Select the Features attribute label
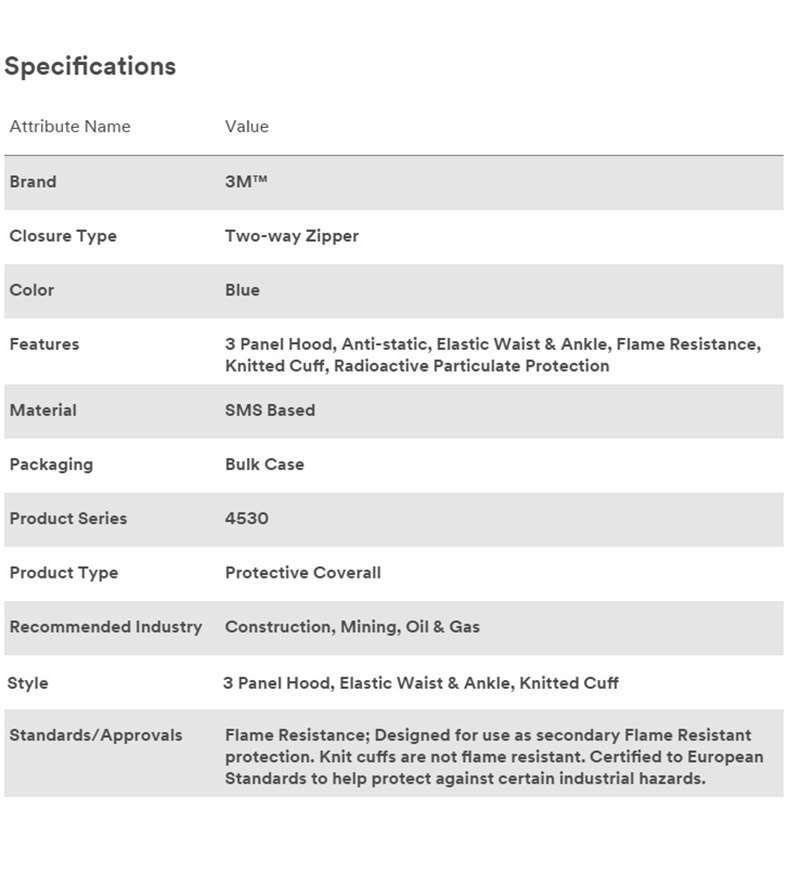 point(44,344)
